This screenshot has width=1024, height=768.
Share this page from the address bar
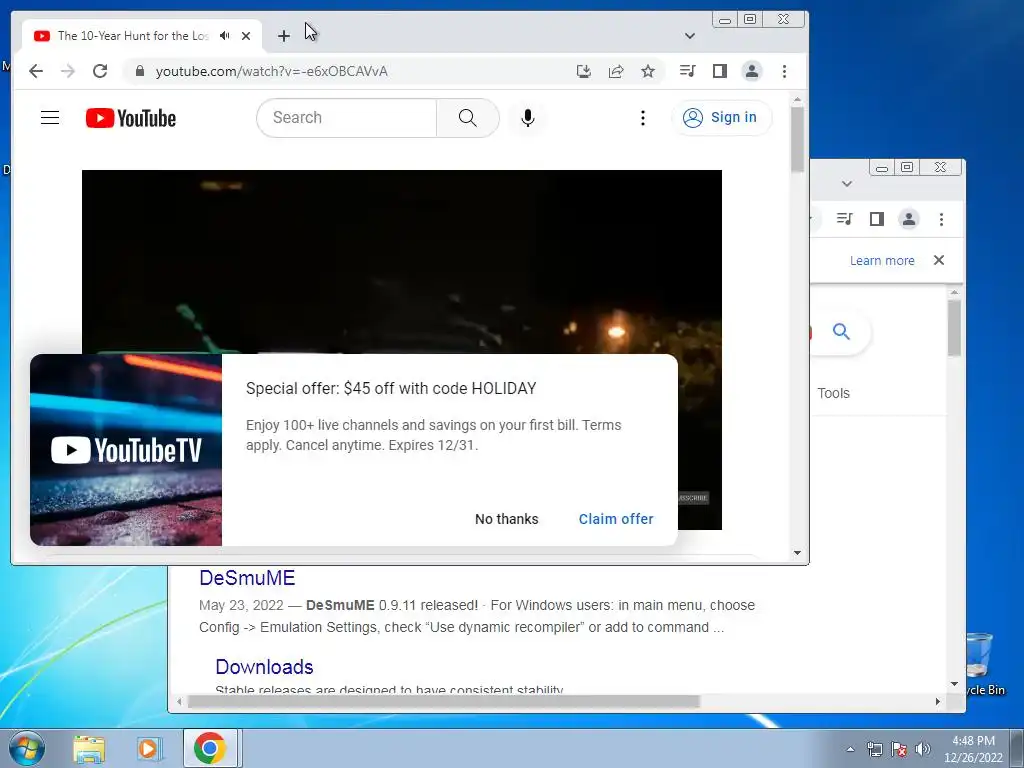616,71
